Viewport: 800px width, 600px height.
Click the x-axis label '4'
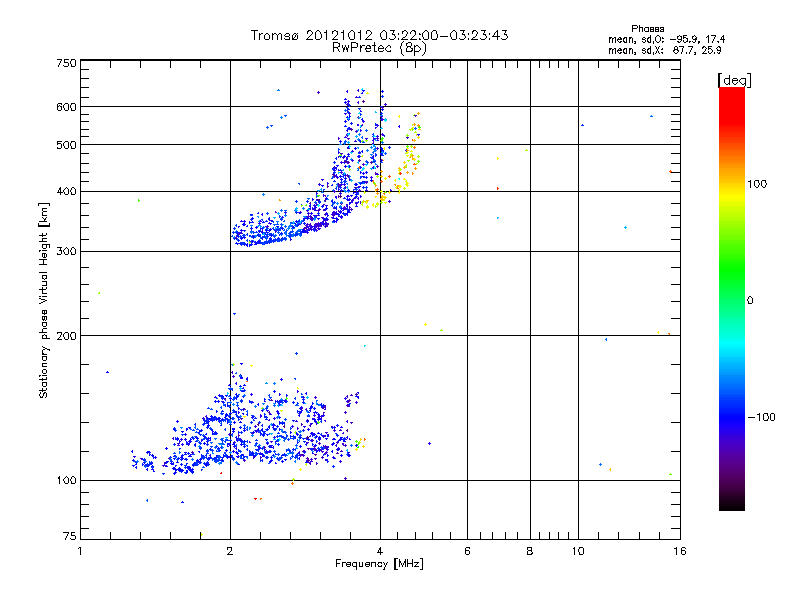pos(380,551)
